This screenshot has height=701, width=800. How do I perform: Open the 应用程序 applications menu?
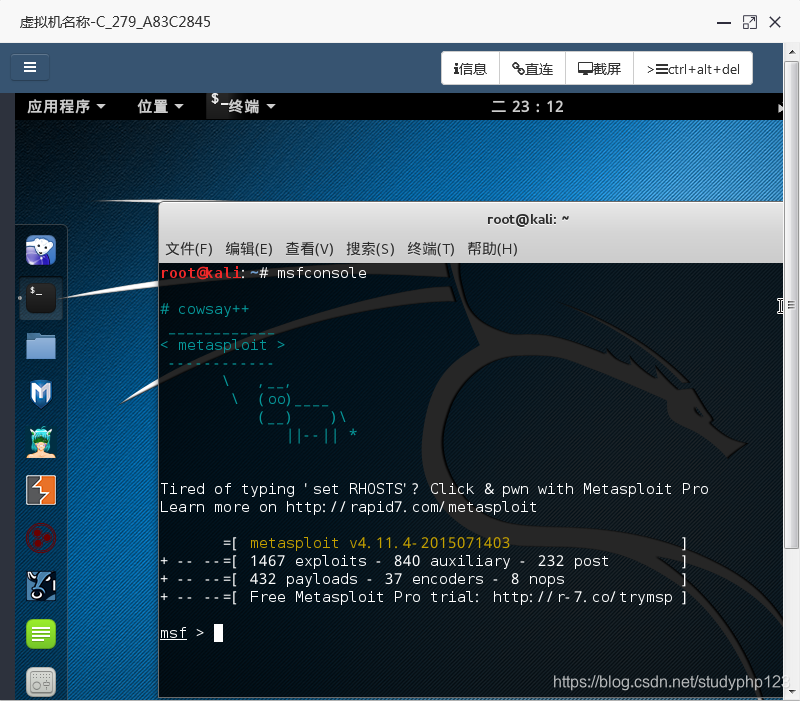[66, 106]
